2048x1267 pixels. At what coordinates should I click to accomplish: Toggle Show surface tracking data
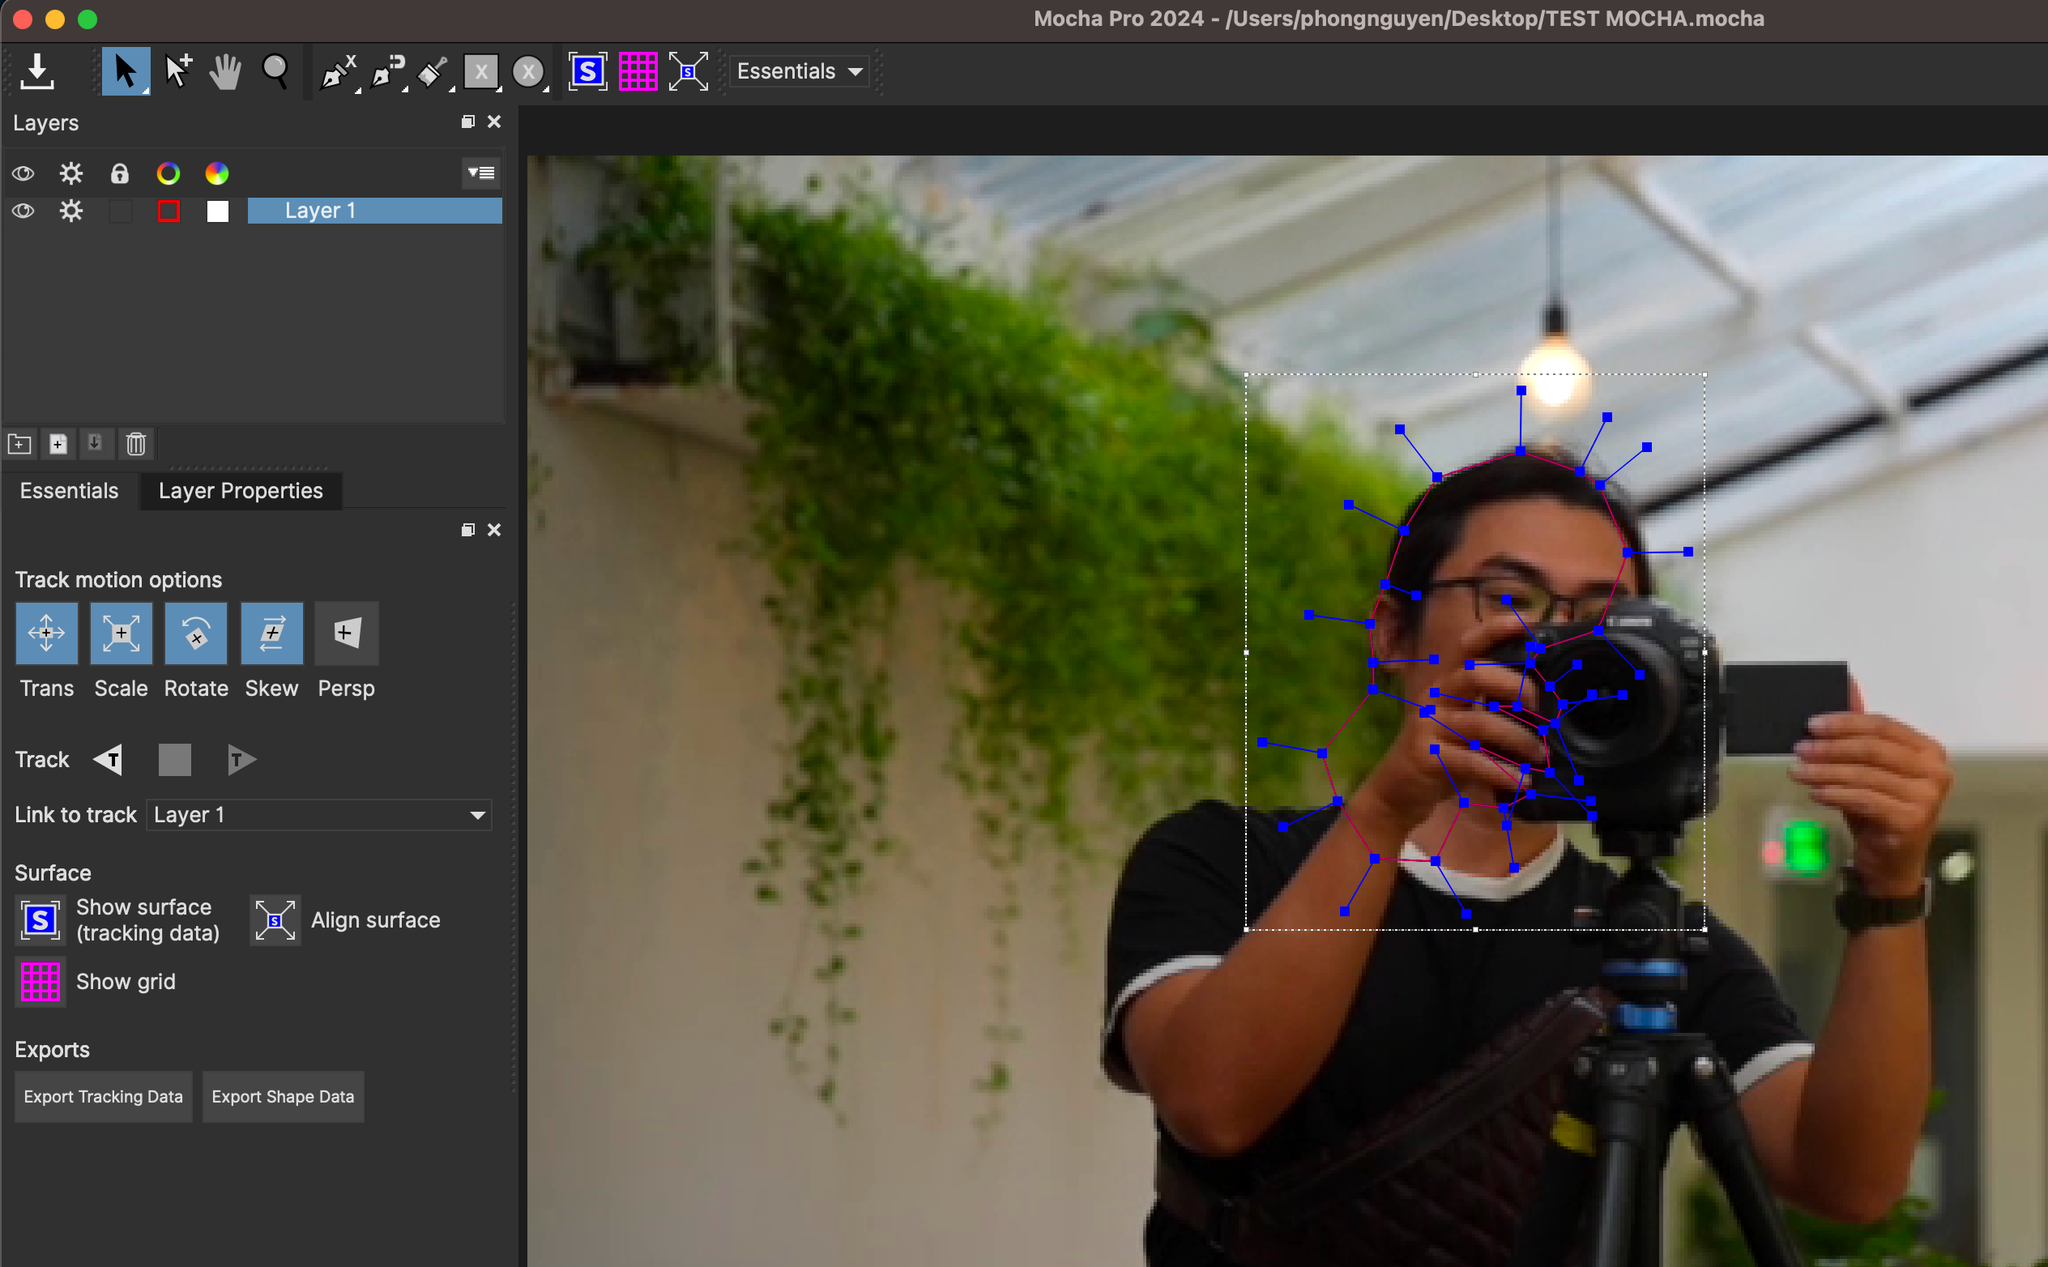point(38,919)
